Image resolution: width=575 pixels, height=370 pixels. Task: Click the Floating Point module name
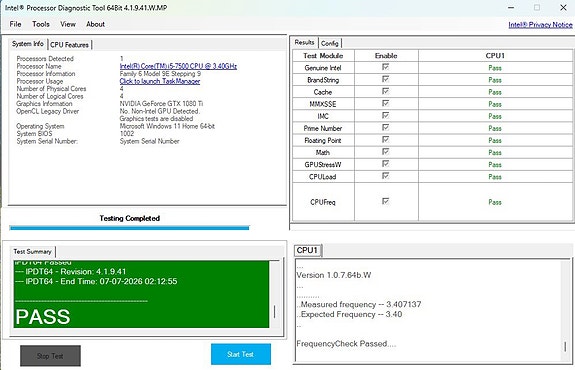coord(323,140)
